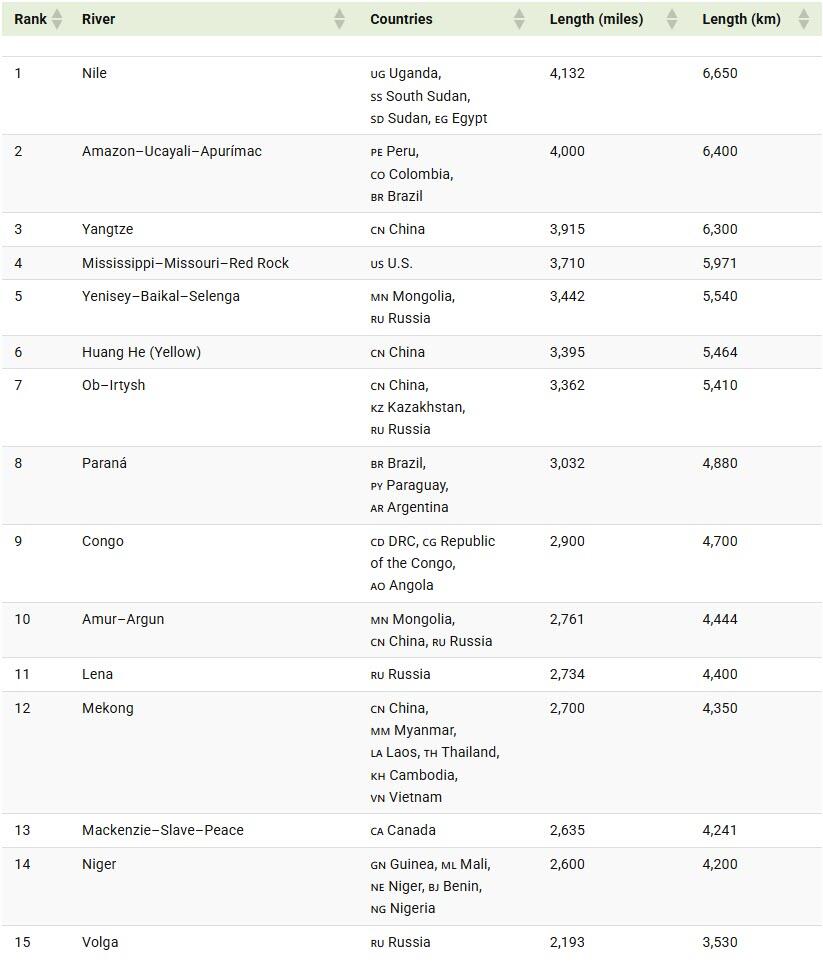This screenshot has width=823, height=966.
Task: Select the Mississippi–Missouri–Red Rock river name
Action: pyautogui.click(x=185, y=263)
